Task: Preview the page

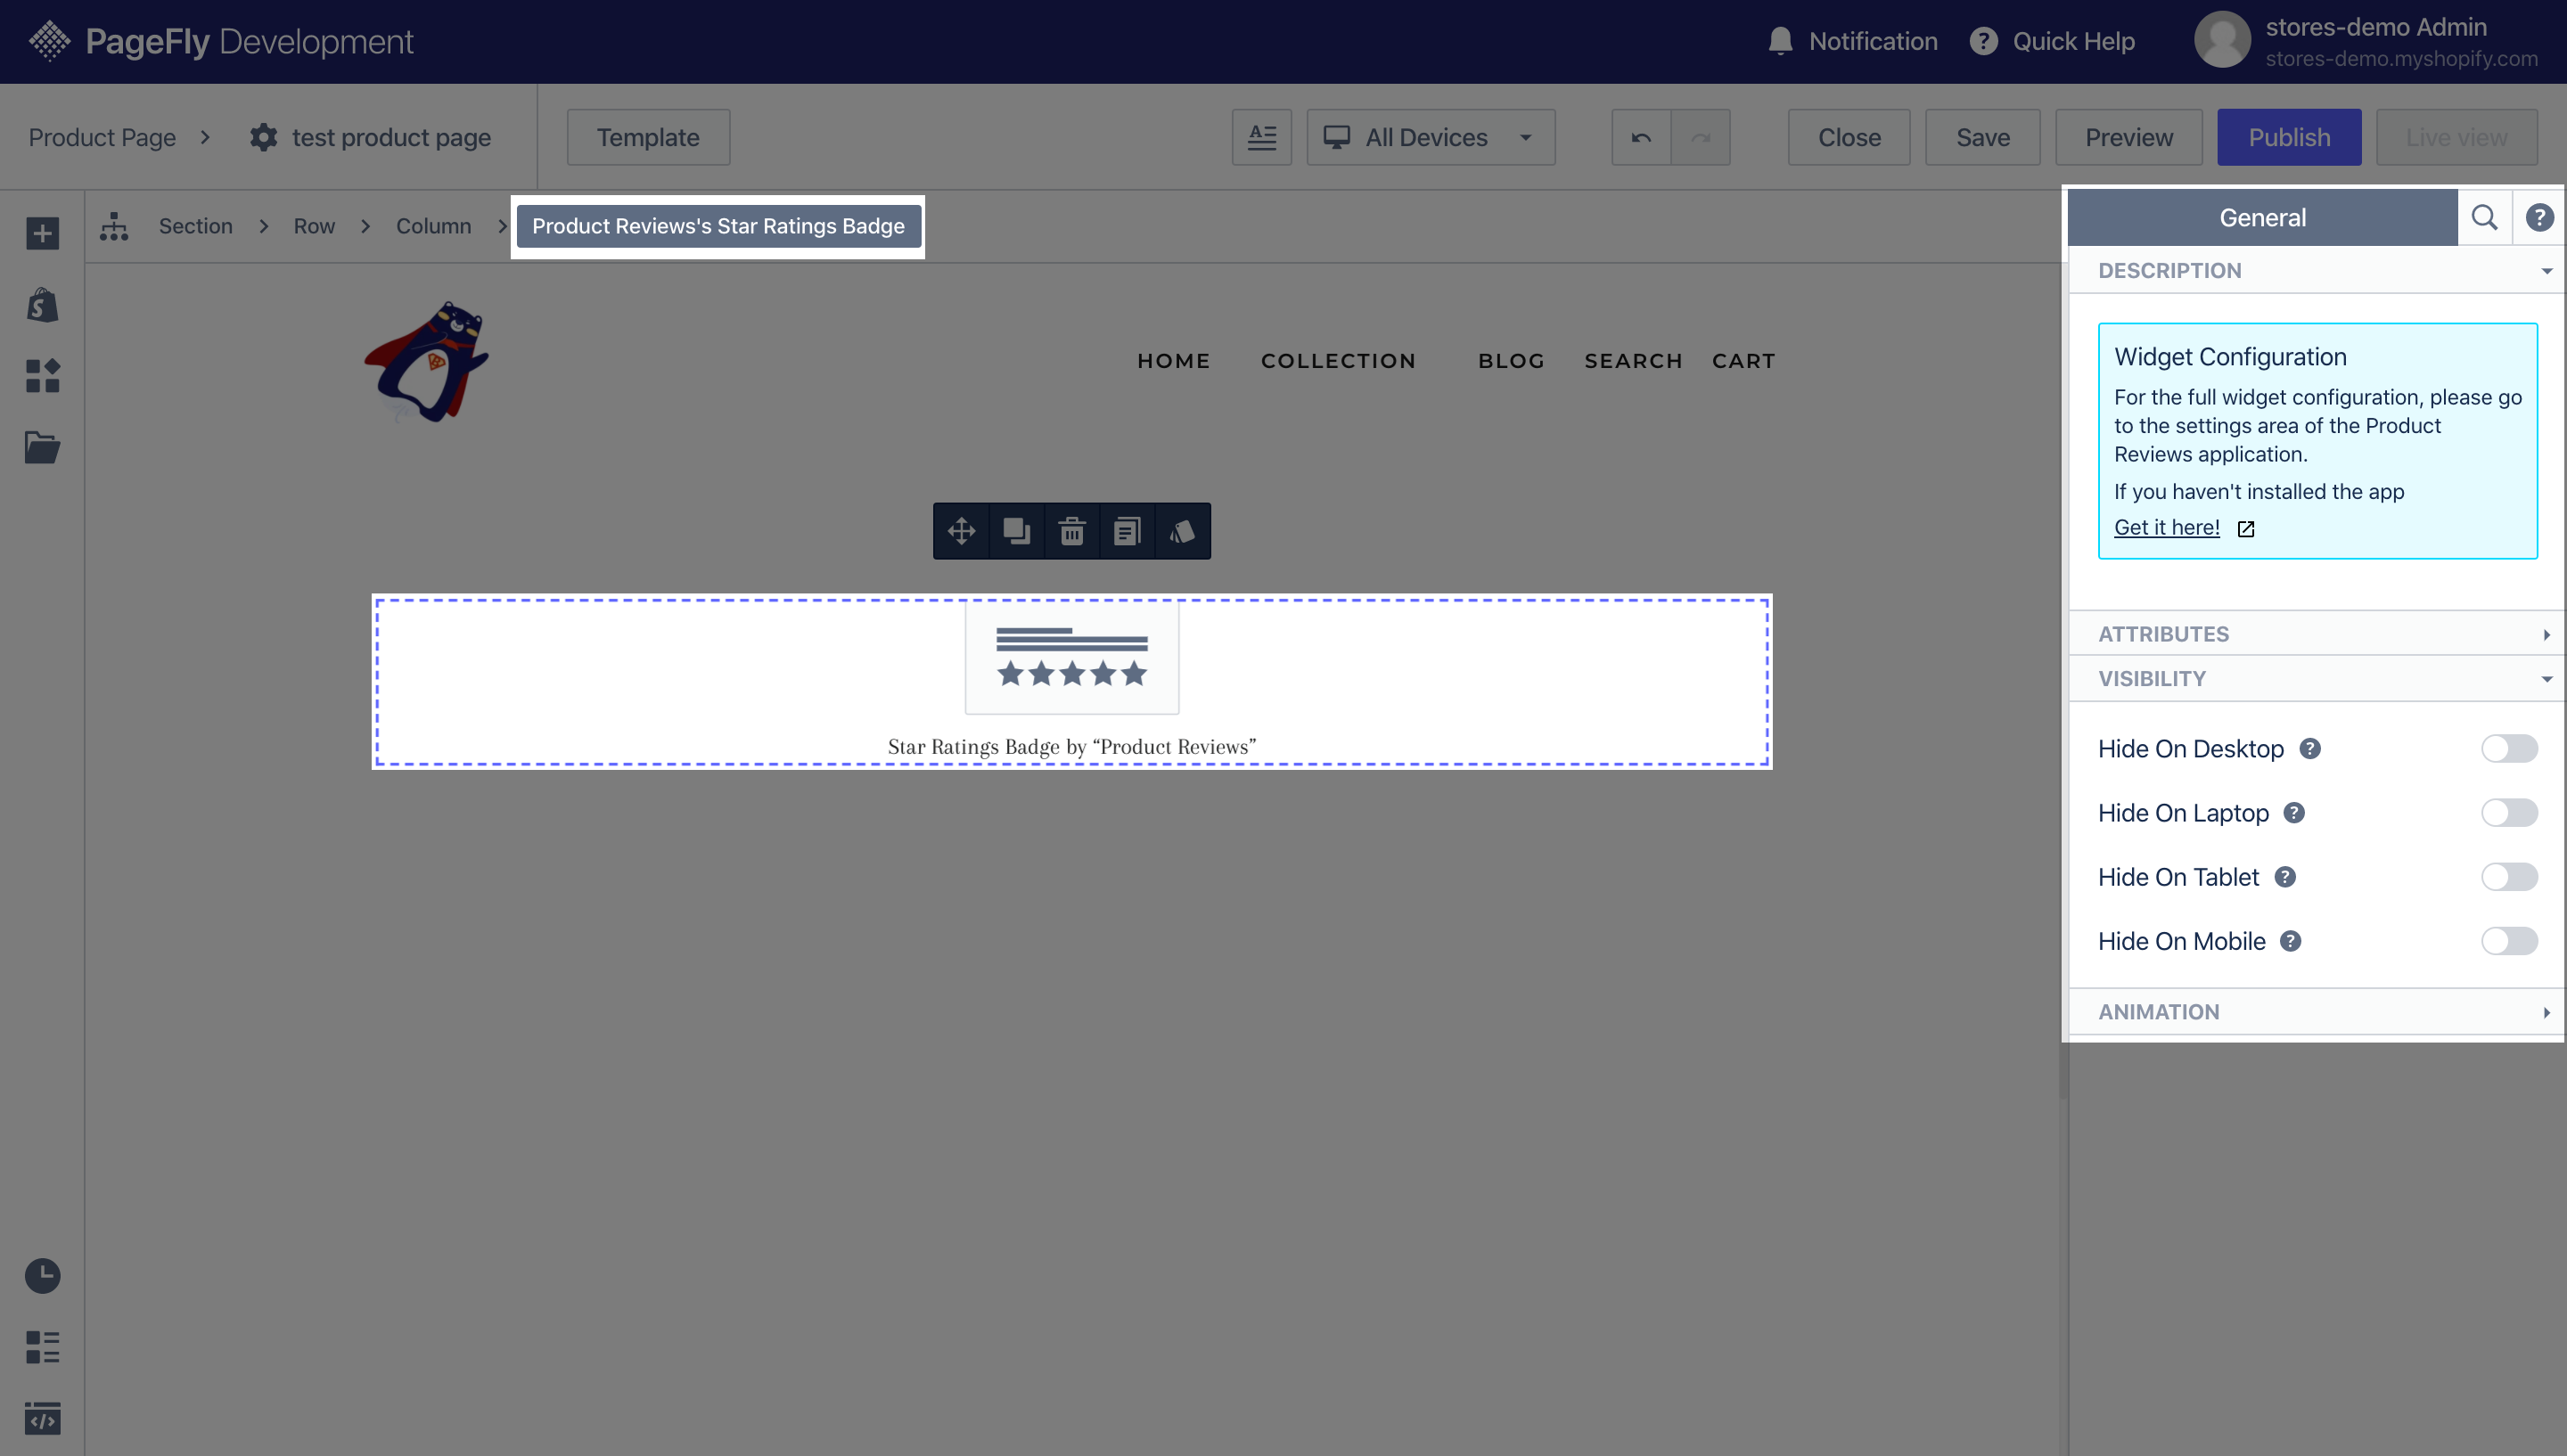Action: [x=2129, y=137]
